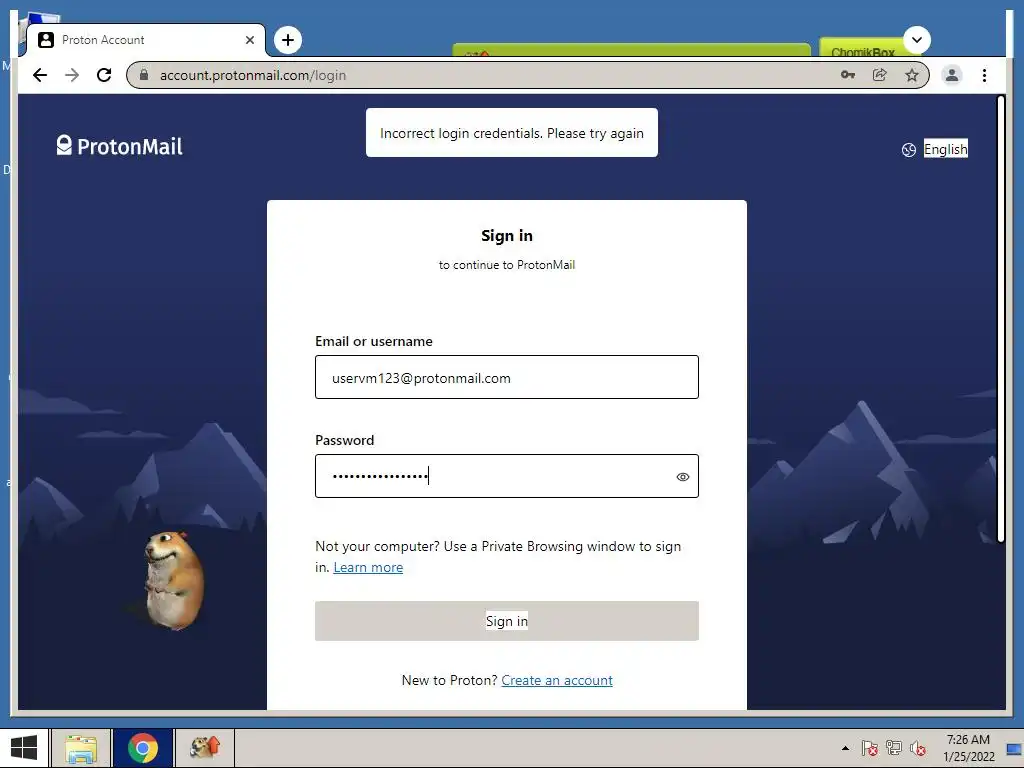Click the lock icon for site information
The image size is (1024, 768).
pyautogui.click(x=144, y=75)
